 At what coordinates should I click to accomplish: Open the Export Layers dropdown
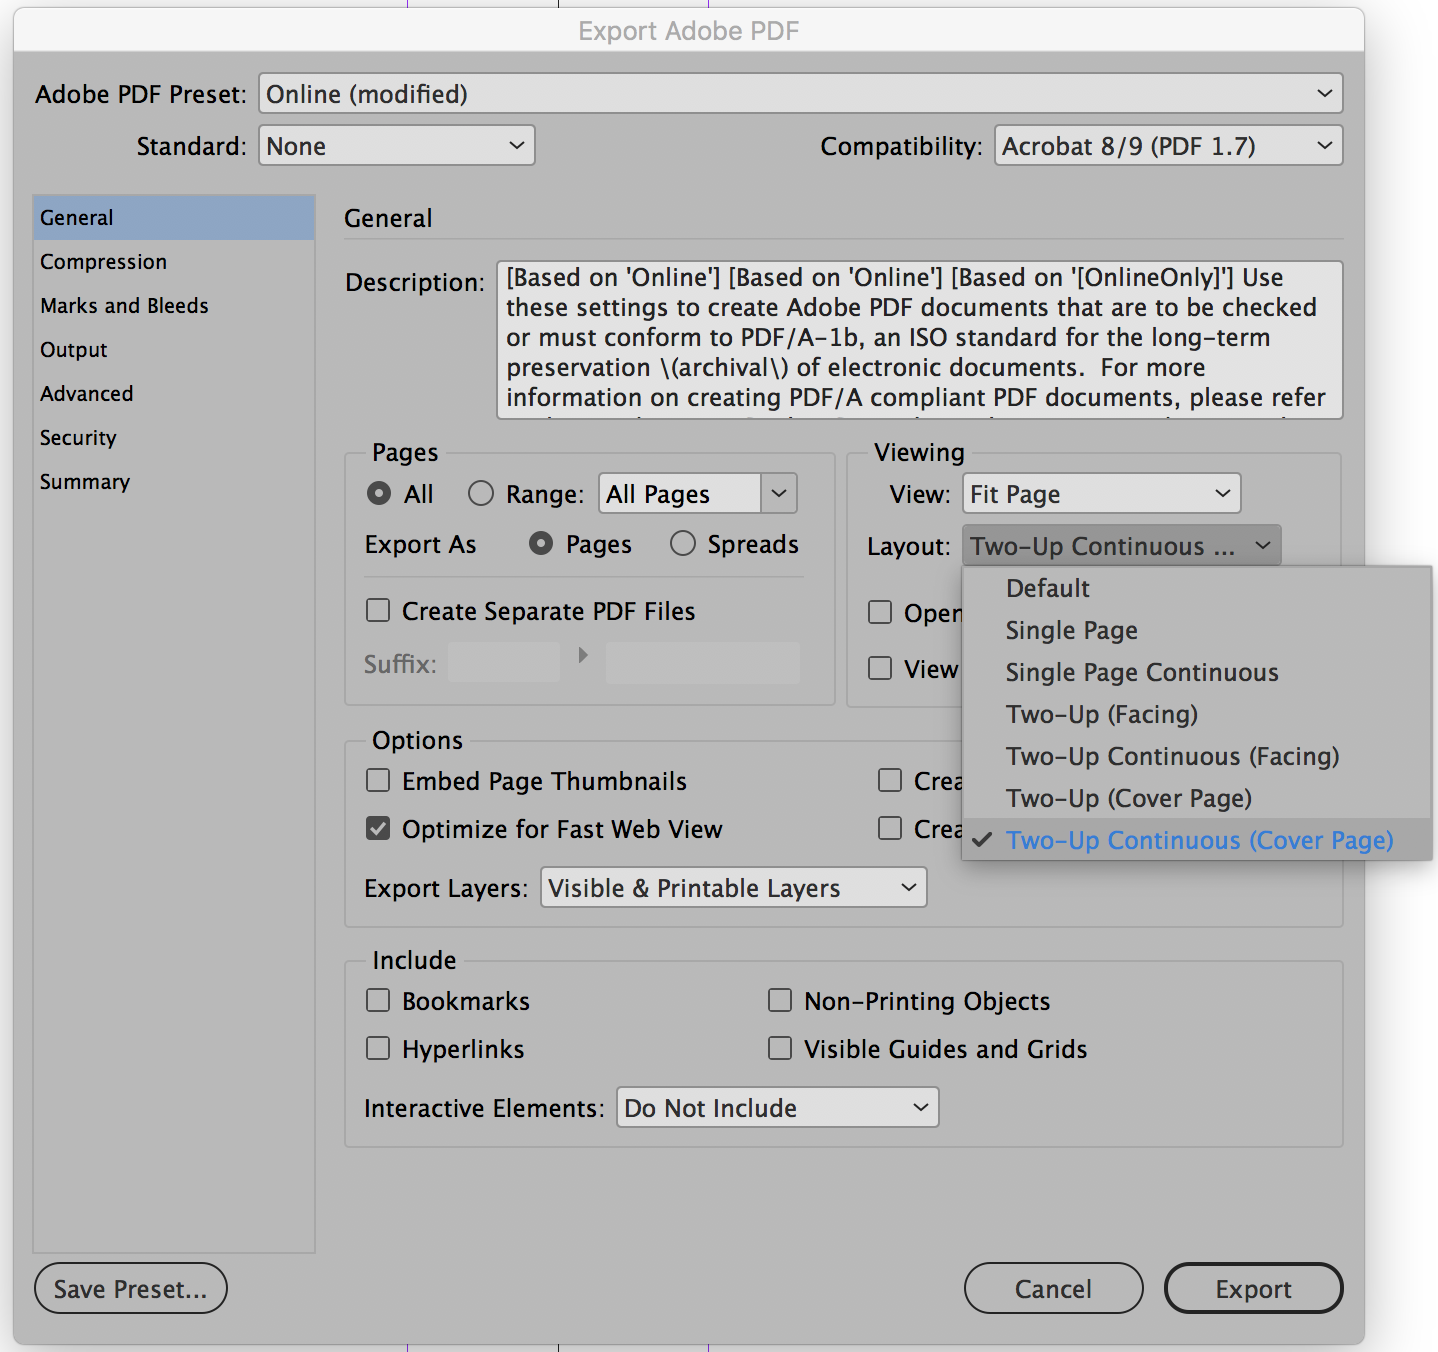[x=733, y=888]
